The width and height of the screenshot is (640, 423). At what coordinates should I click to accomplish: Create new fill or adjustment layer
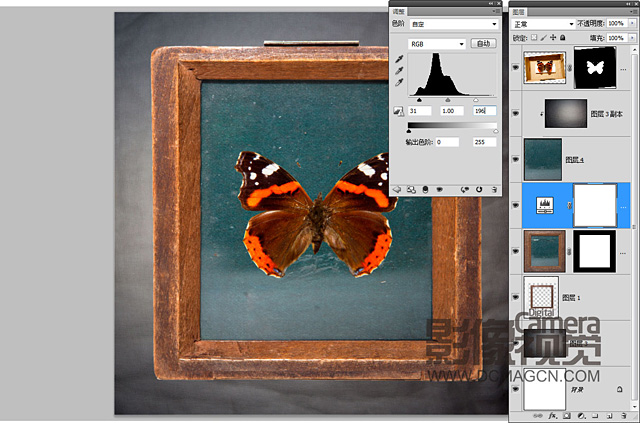click(x=581, y=416)
